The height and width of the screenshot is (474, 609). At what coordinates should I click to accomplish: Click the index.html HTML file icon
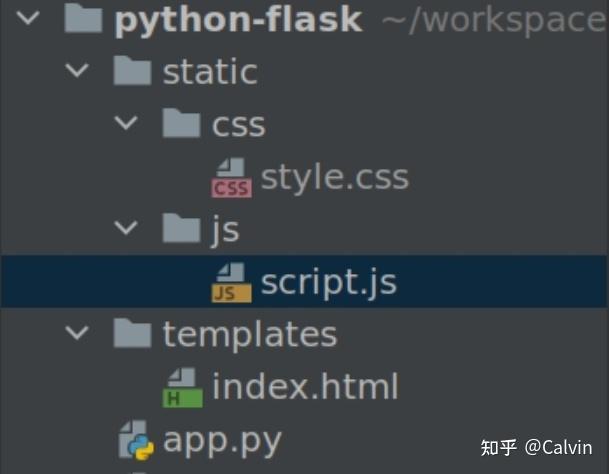coord(183,387)
